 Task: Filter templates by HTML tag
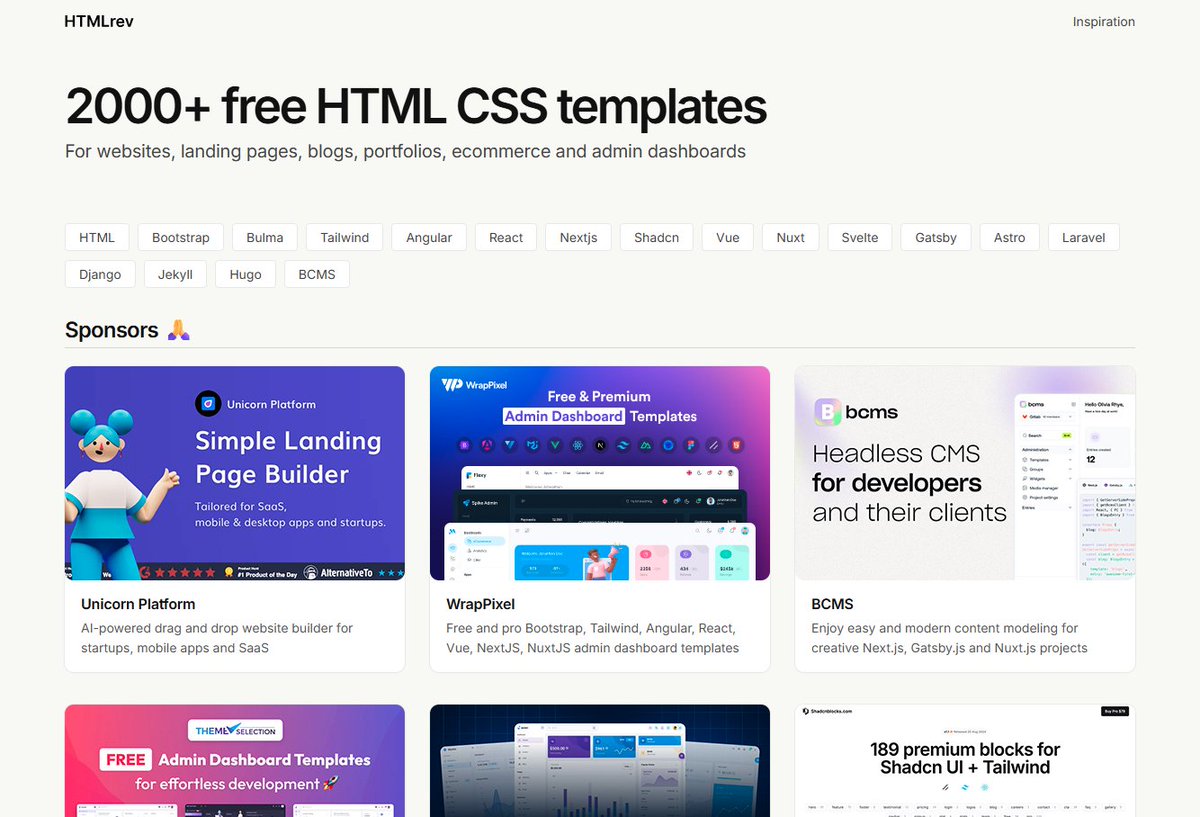pyautogui.click(x=97, y=237)
